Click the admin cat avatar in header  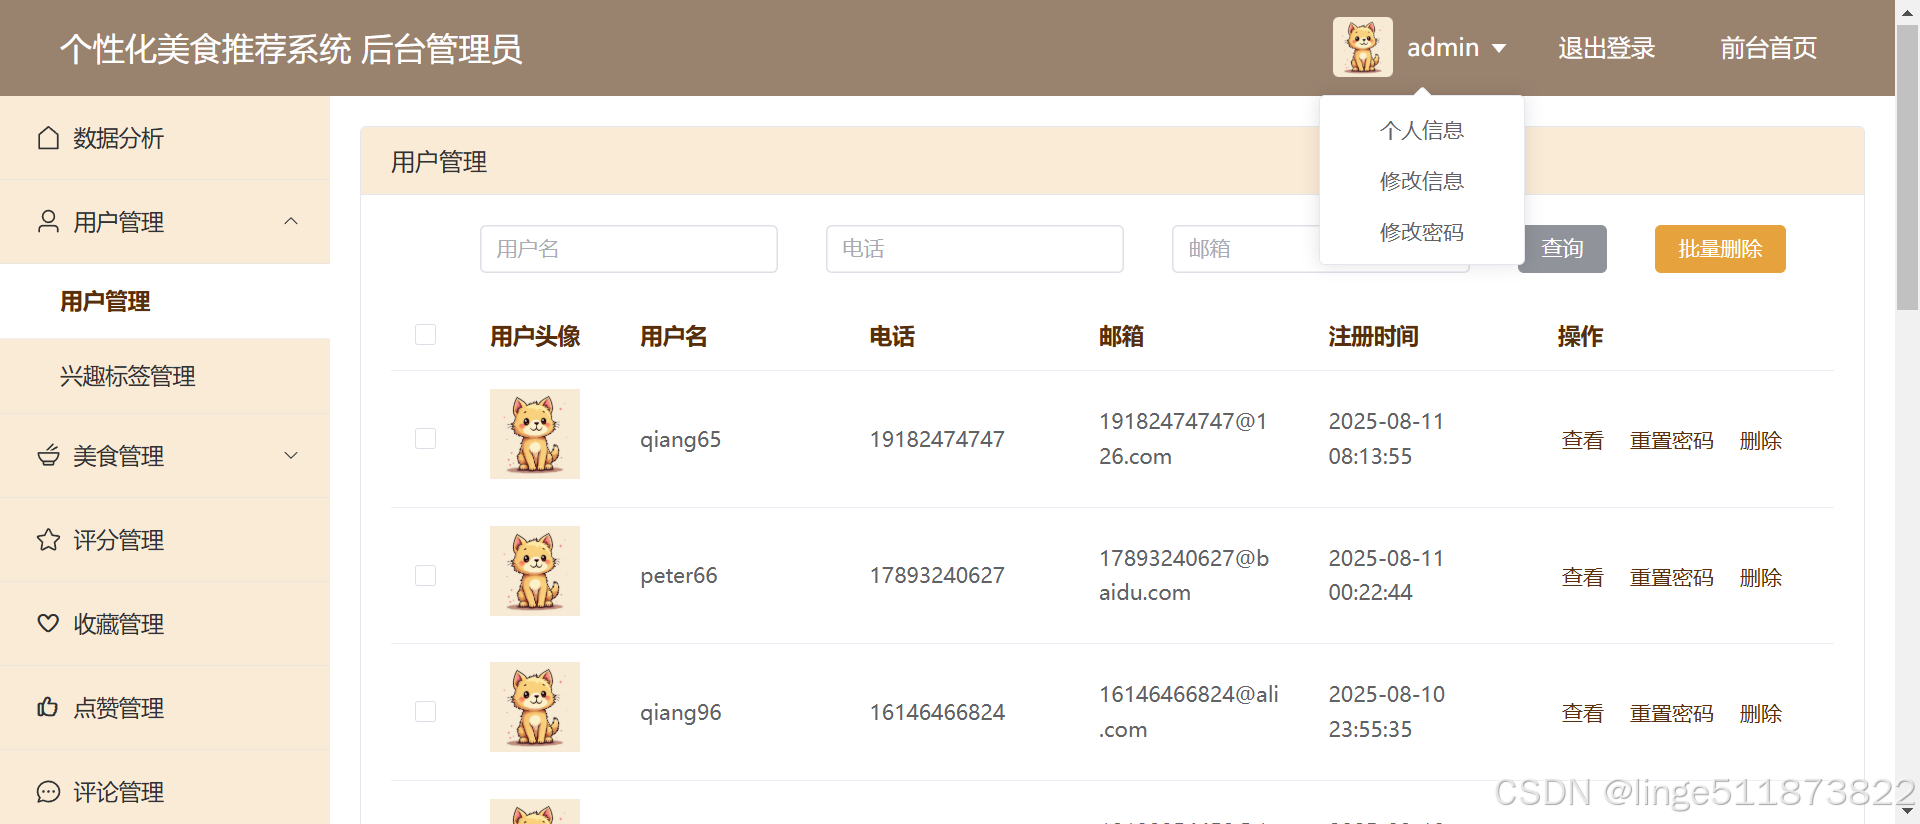[x=1362, y=47]
